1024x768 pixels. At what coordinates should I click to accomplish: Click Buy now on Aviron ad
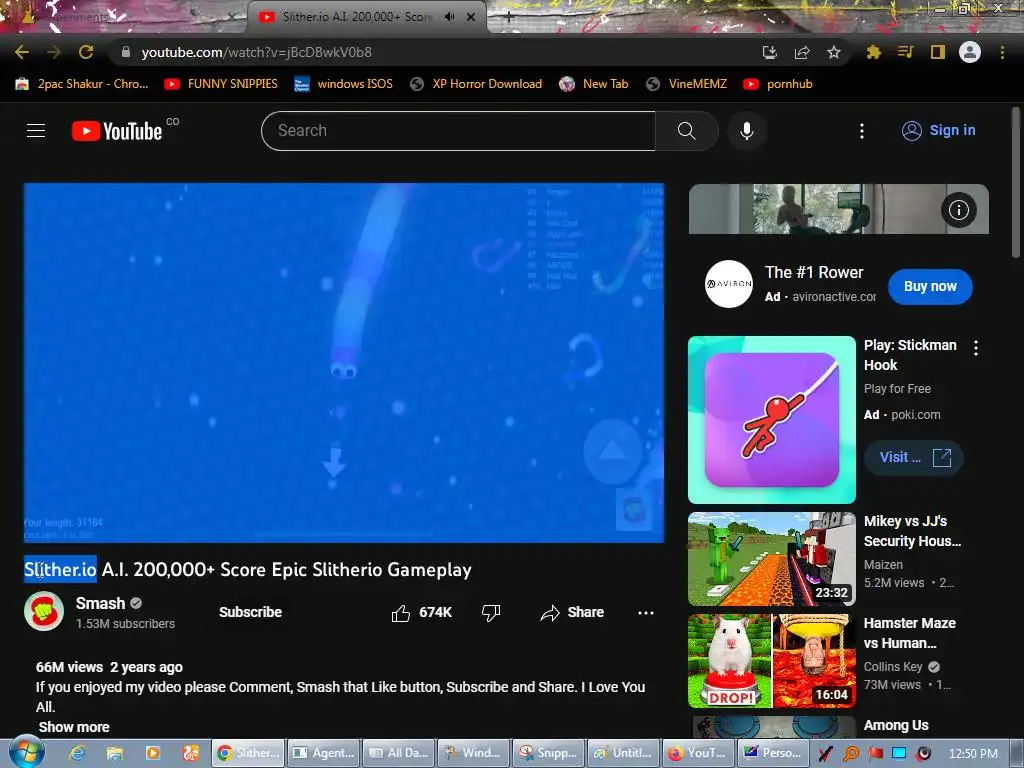[x=930, y=286]
